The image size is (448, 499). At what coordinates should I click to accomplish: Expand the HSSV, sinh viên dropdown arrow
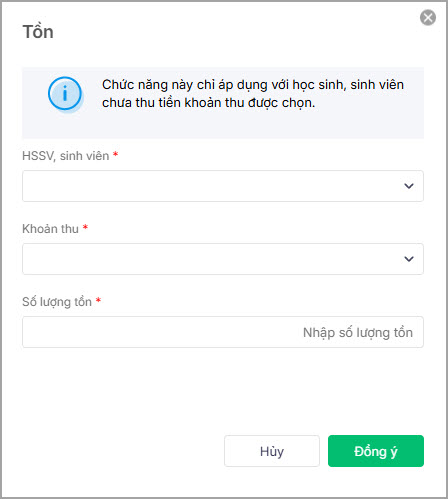(x=409, y=186)
